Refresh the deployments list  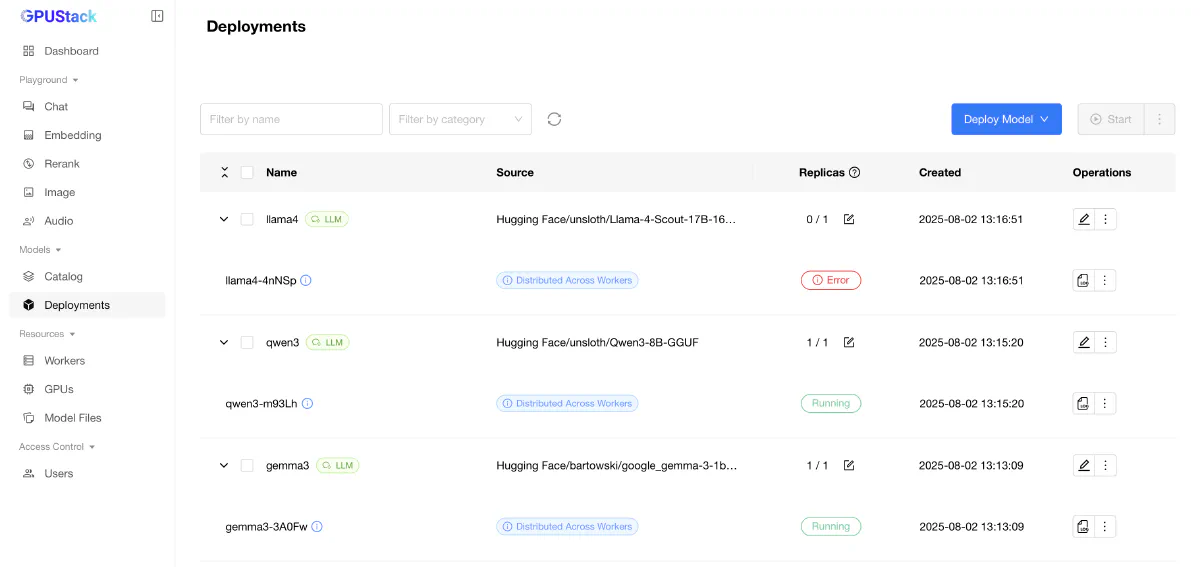554,119
